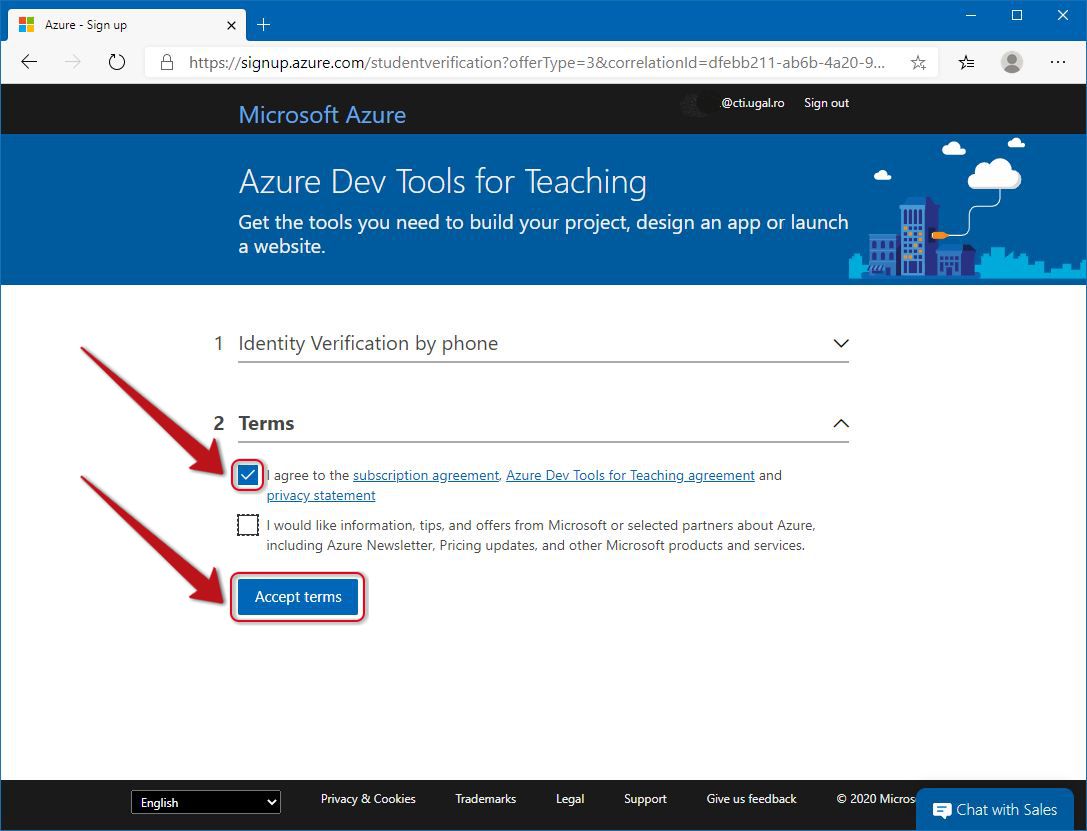Collapse the Terms section chevron

(841, 423)
